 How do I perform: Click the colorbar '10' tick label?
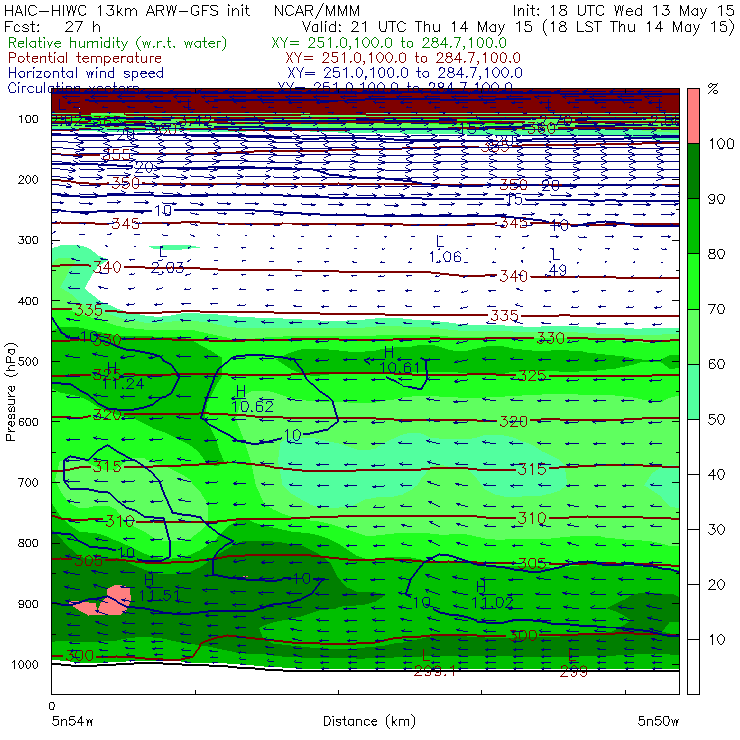[716, 639]
